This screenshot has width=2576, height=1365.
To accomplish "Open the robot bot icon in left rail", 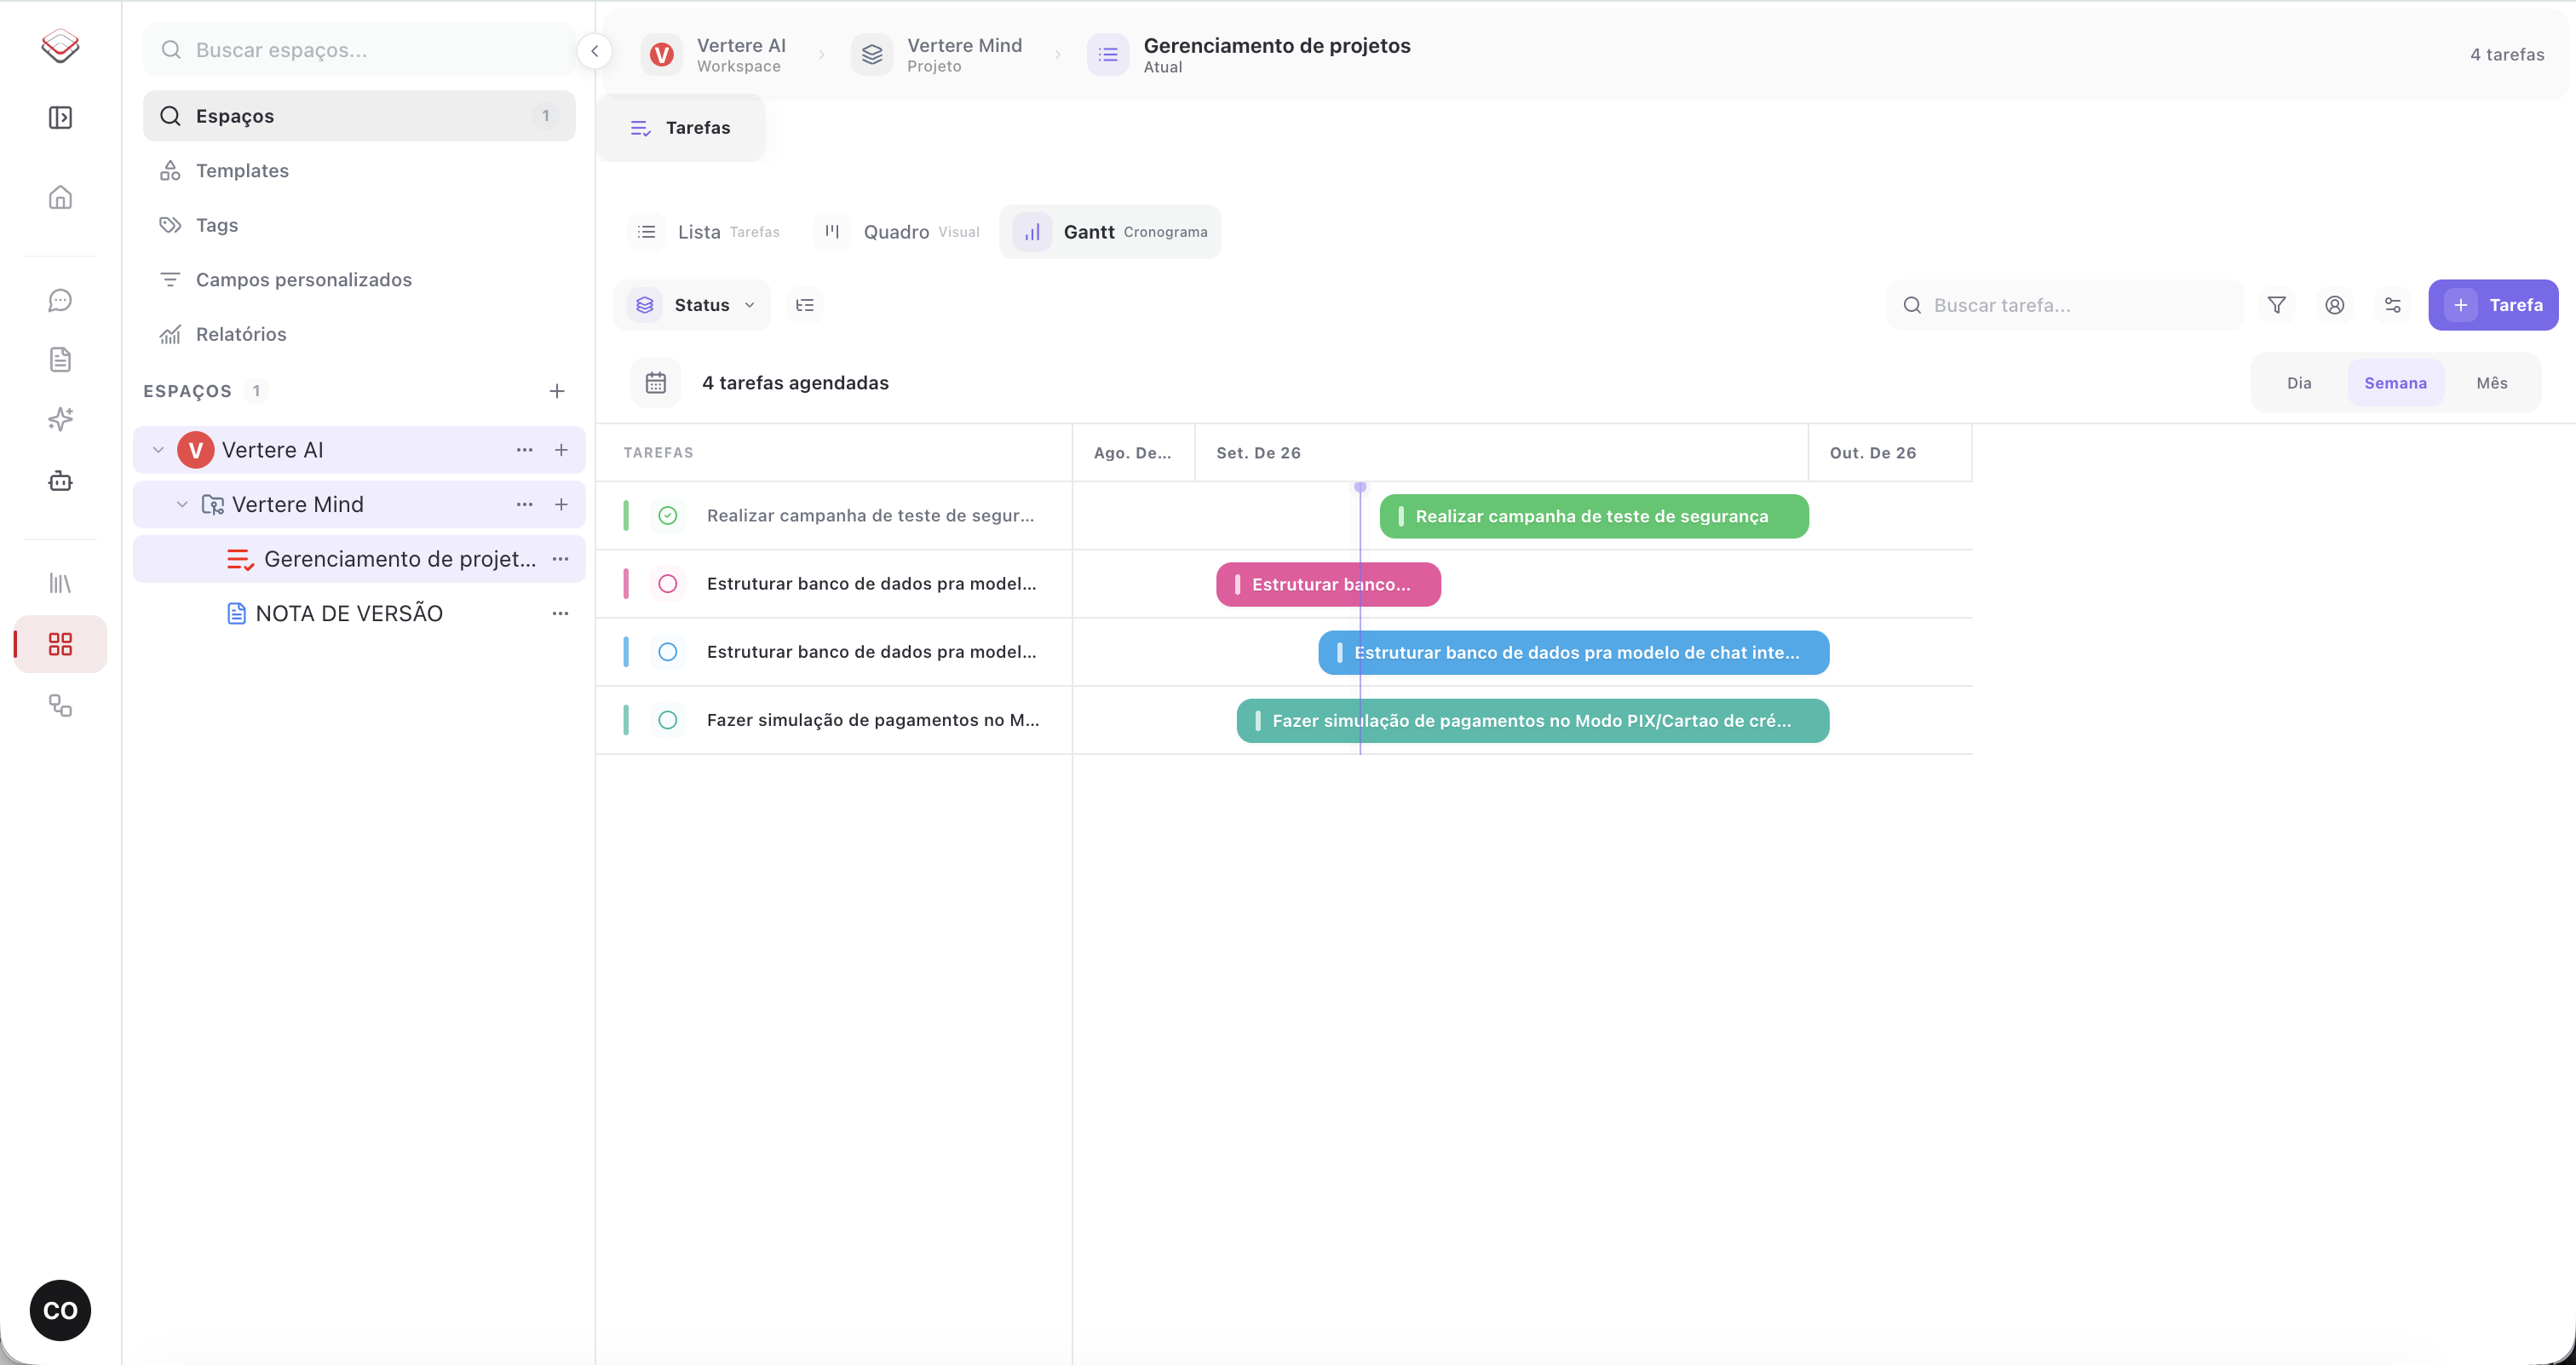I will pyautogui.click(x=60, y=481).
